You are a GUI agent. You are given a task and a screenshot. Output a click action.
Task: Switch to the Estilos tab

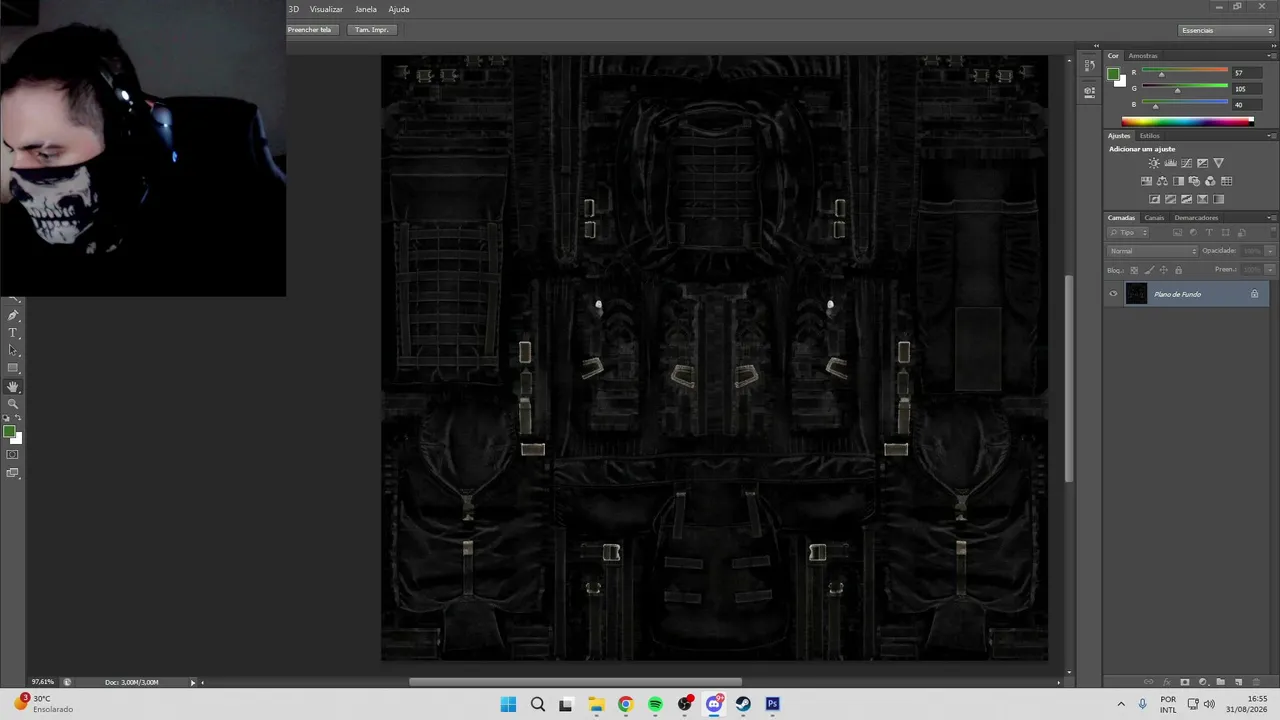1150,136
